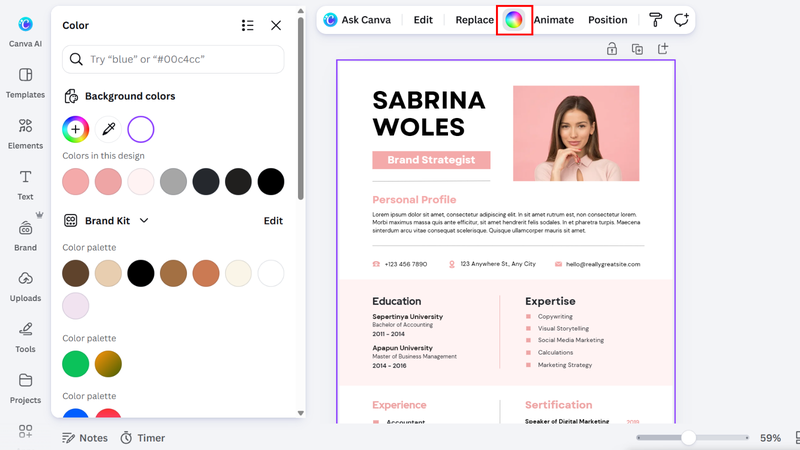Click the copy style paint roller icon
The image size is (800, 450).
coord(655,20)
